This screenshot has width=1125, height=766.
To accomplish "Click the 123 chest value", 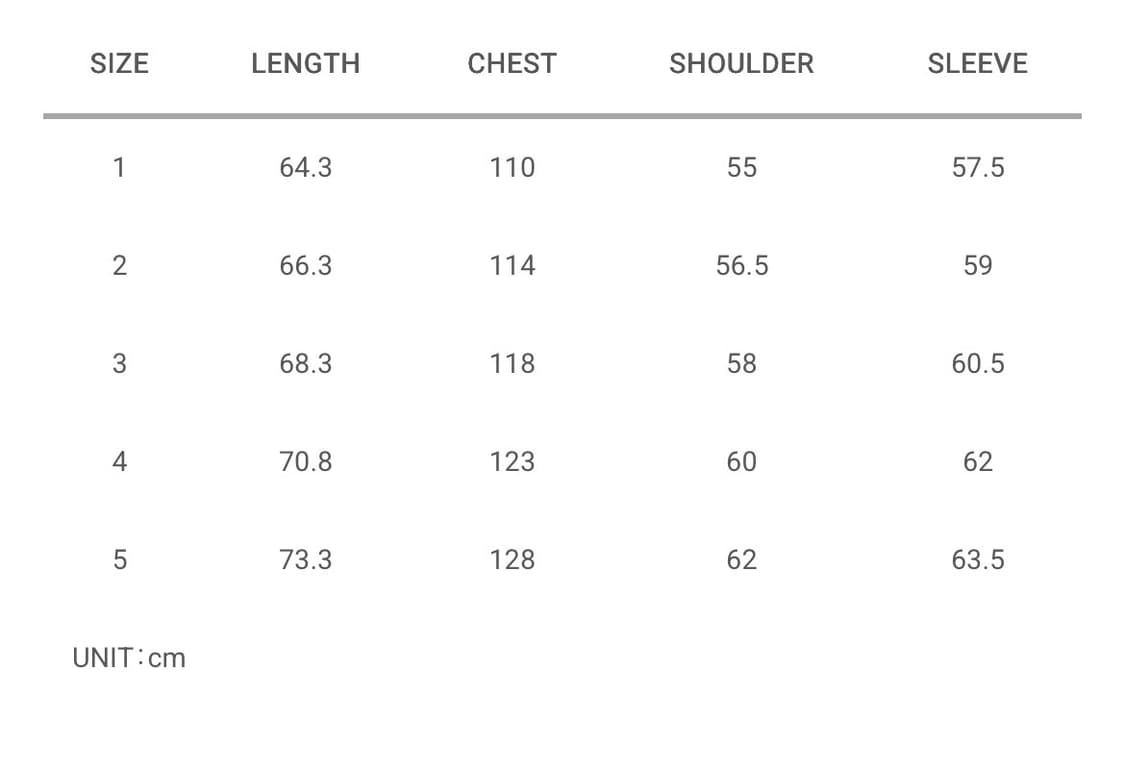I will pos(512,461).
